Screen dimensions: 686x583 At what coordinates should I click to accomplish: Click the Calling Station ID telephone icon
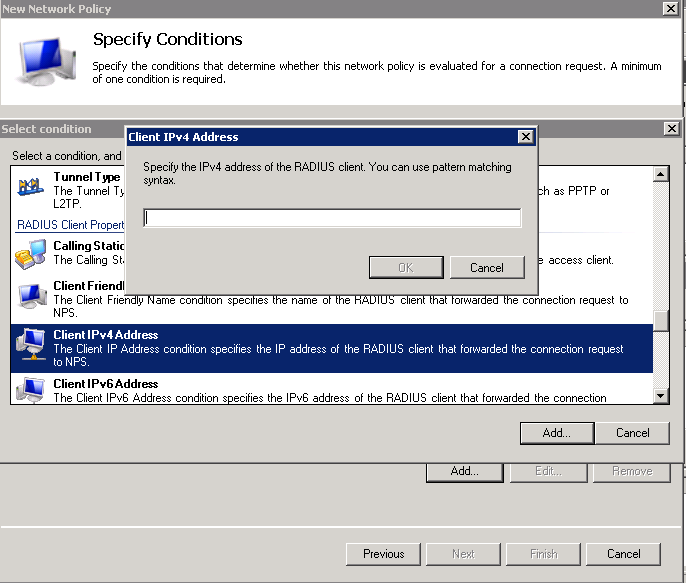pos(30,255)
